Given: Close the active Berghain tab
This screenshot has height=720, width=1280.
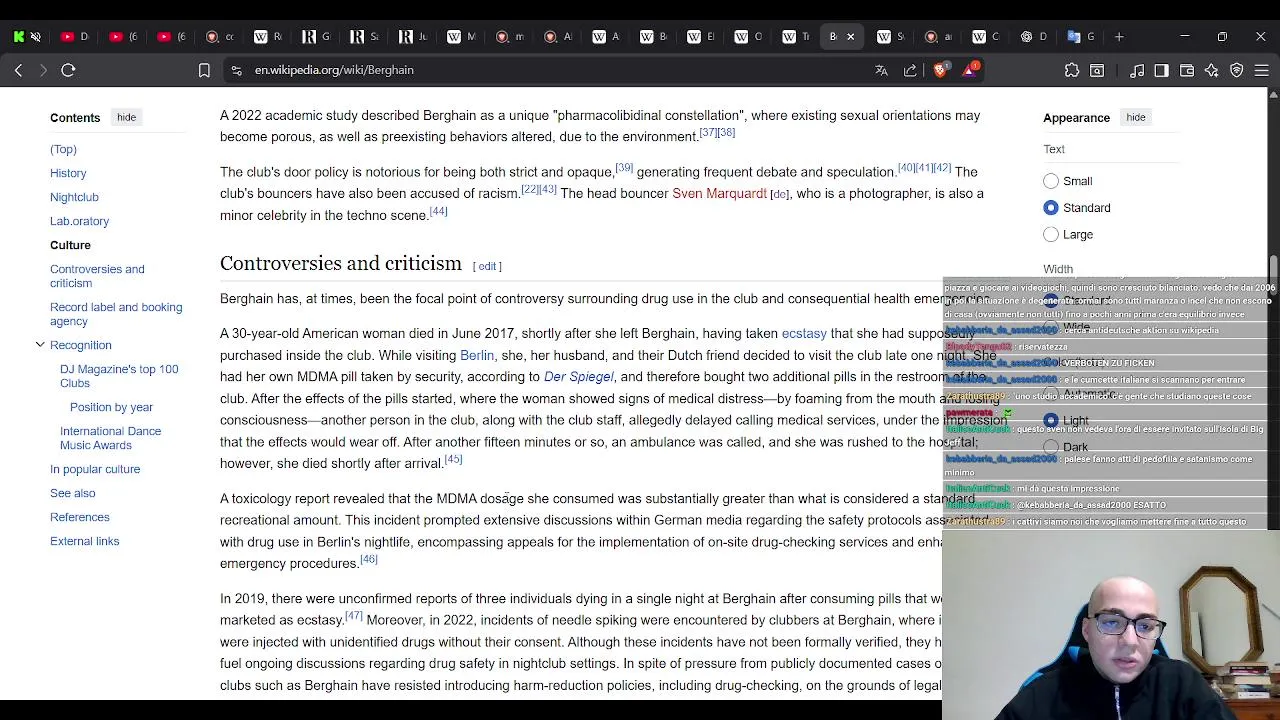Looking at the screenshot, I should click(850, 37).
